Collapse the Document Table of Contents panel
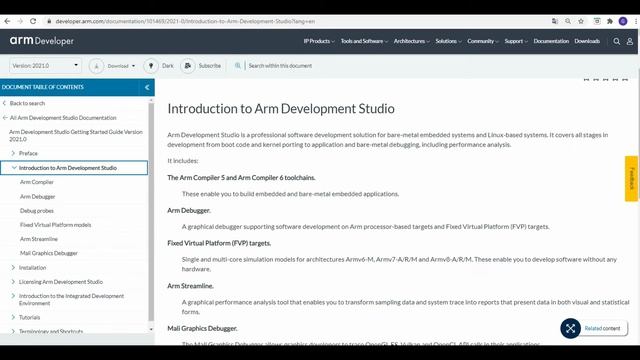Viewport: 640px width, 360px height. [x=147, y=87]
